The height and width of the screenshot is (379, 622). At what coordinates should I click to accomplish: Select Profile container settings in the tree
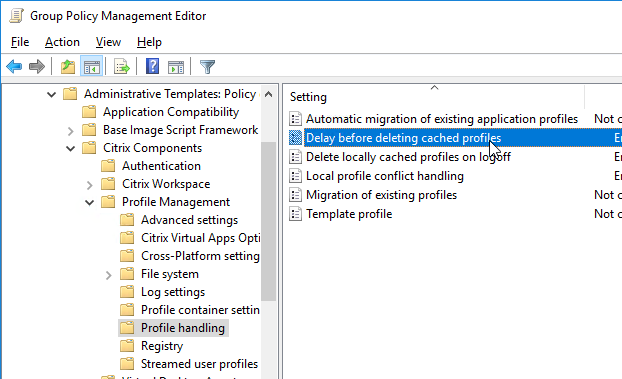200,310
